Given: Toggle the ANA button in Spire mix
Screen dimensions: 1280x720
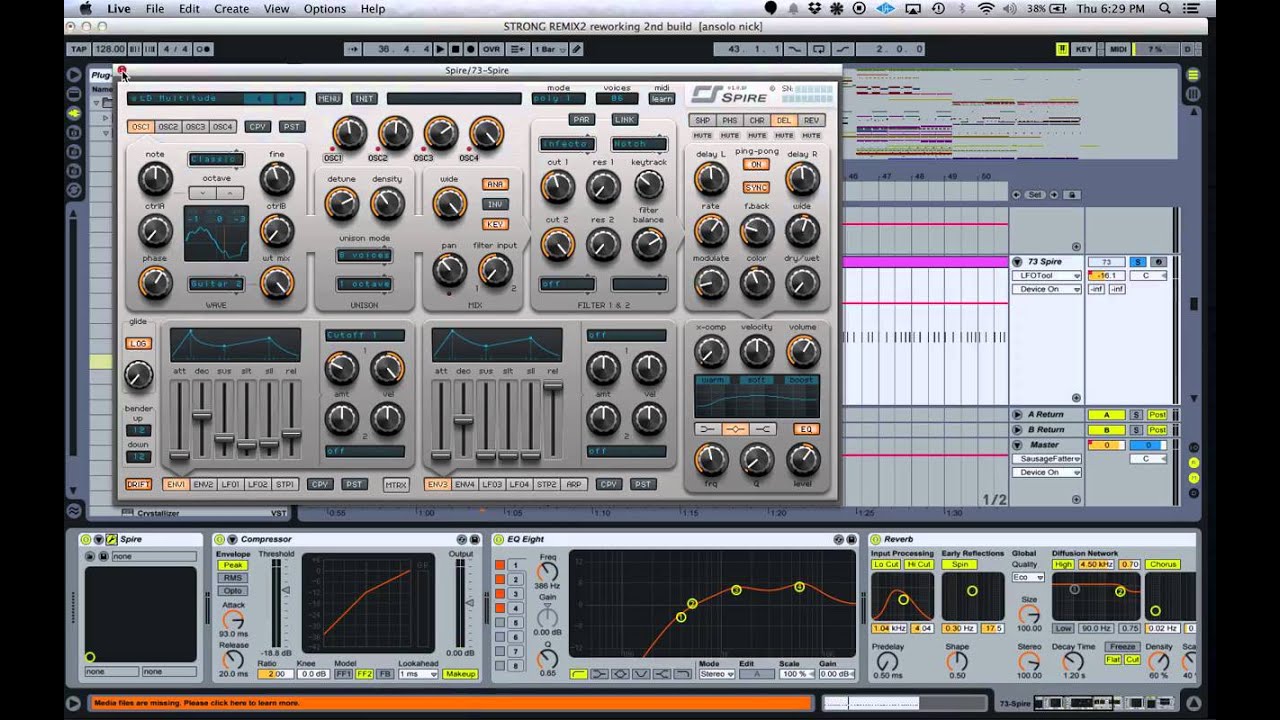Looking at the screenshot, I should pyautogui.click(x=494, y=184).
